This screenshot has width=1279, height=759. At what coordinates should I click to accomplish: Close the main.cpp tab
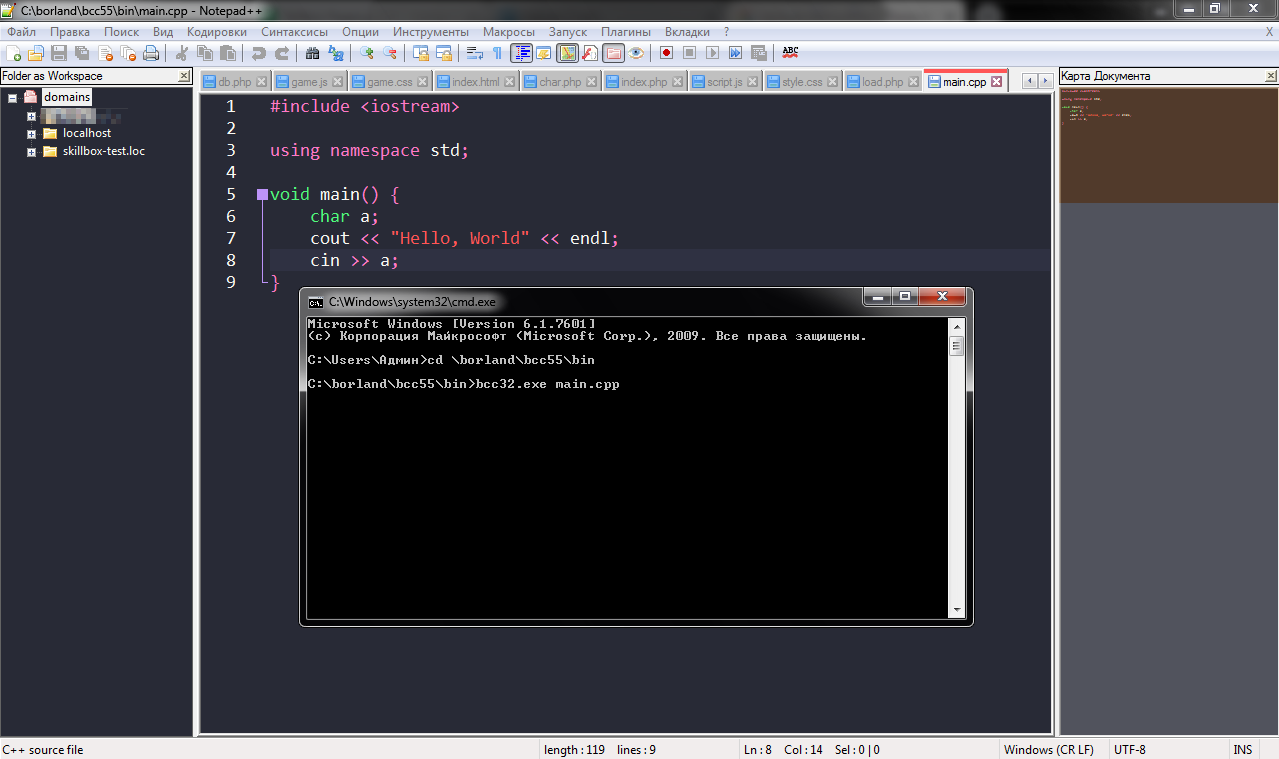tap(996, 82)
